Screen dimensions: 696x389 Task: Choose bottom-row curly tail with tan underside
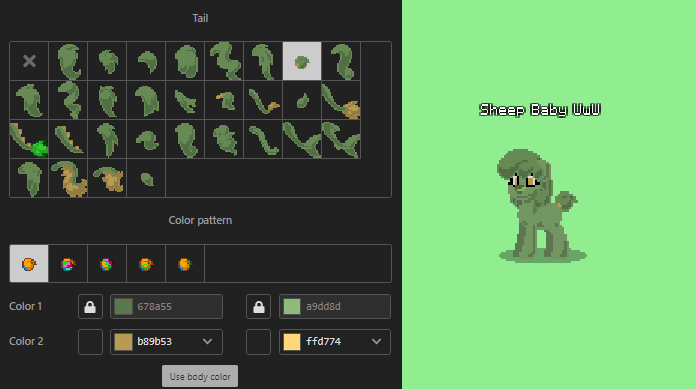(68, 178)
